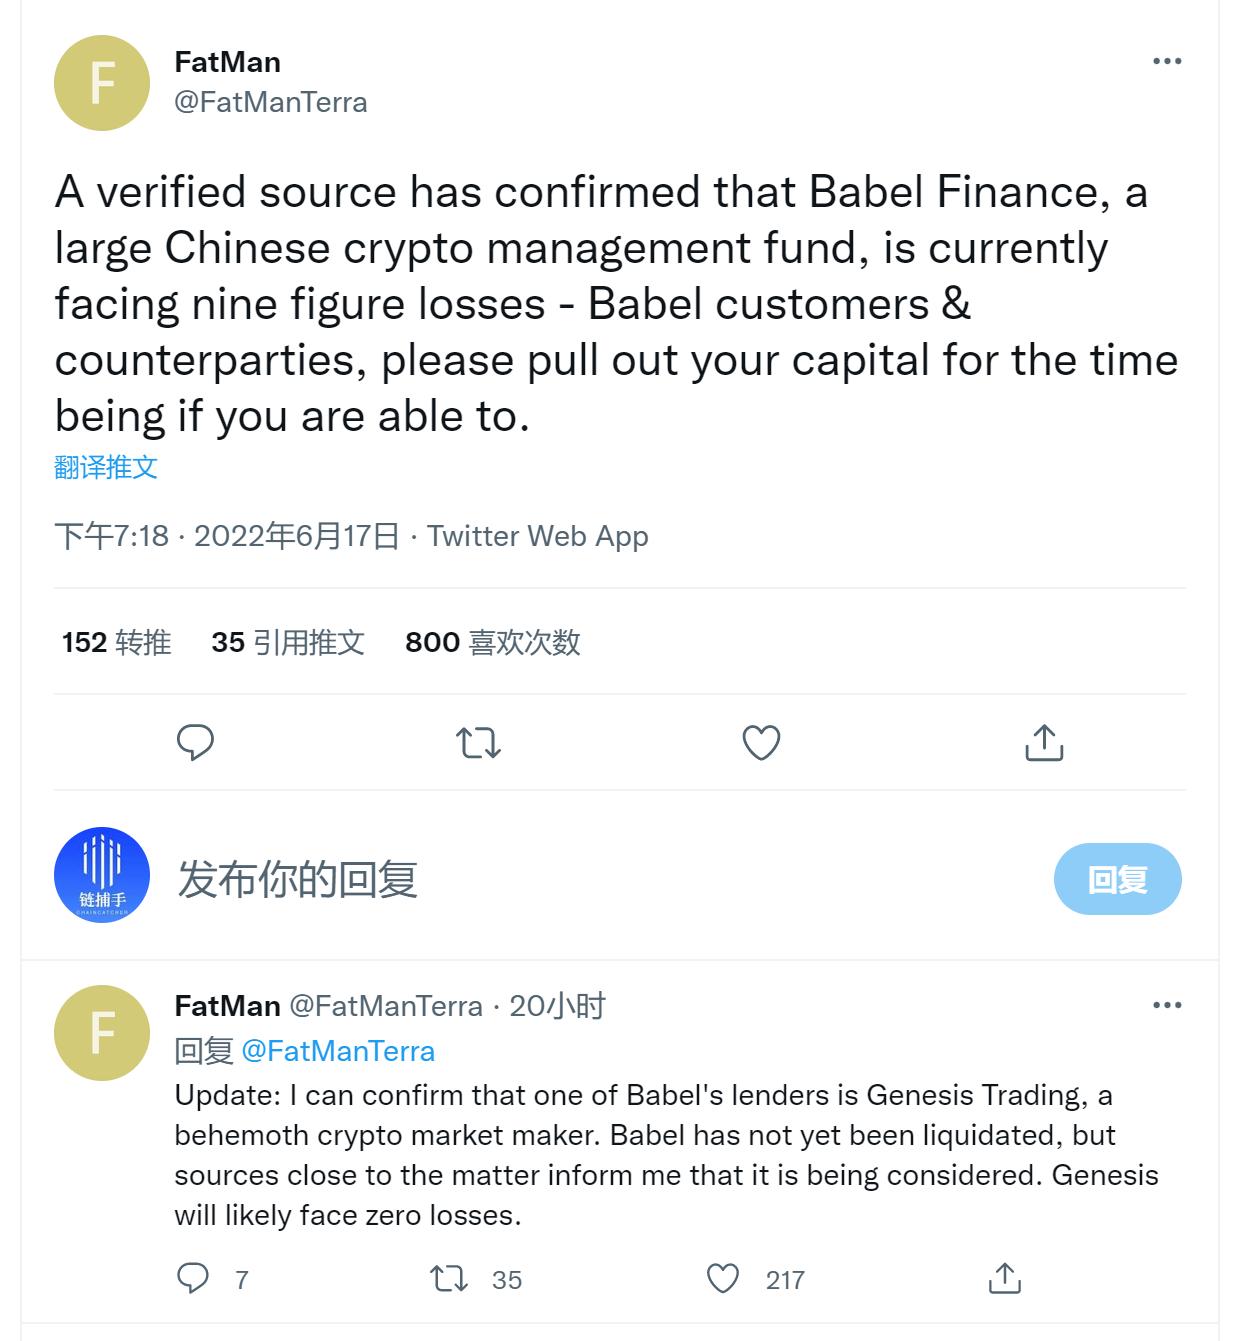The image size is (1248, 1341).
Task: Open @FatManTerra username link
Action: [270, 101]
